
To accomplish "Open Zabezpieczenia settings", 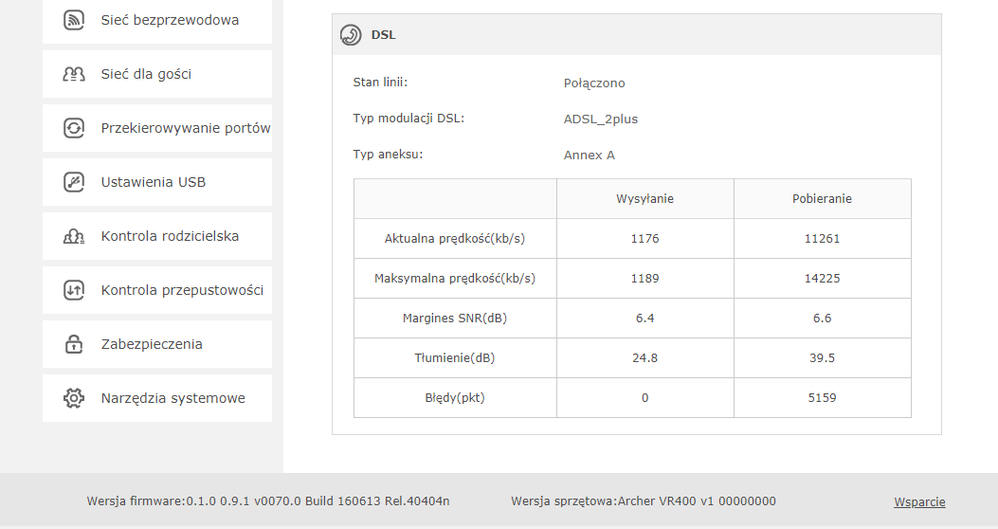I will pyautogui.click(x=152, y=344).
